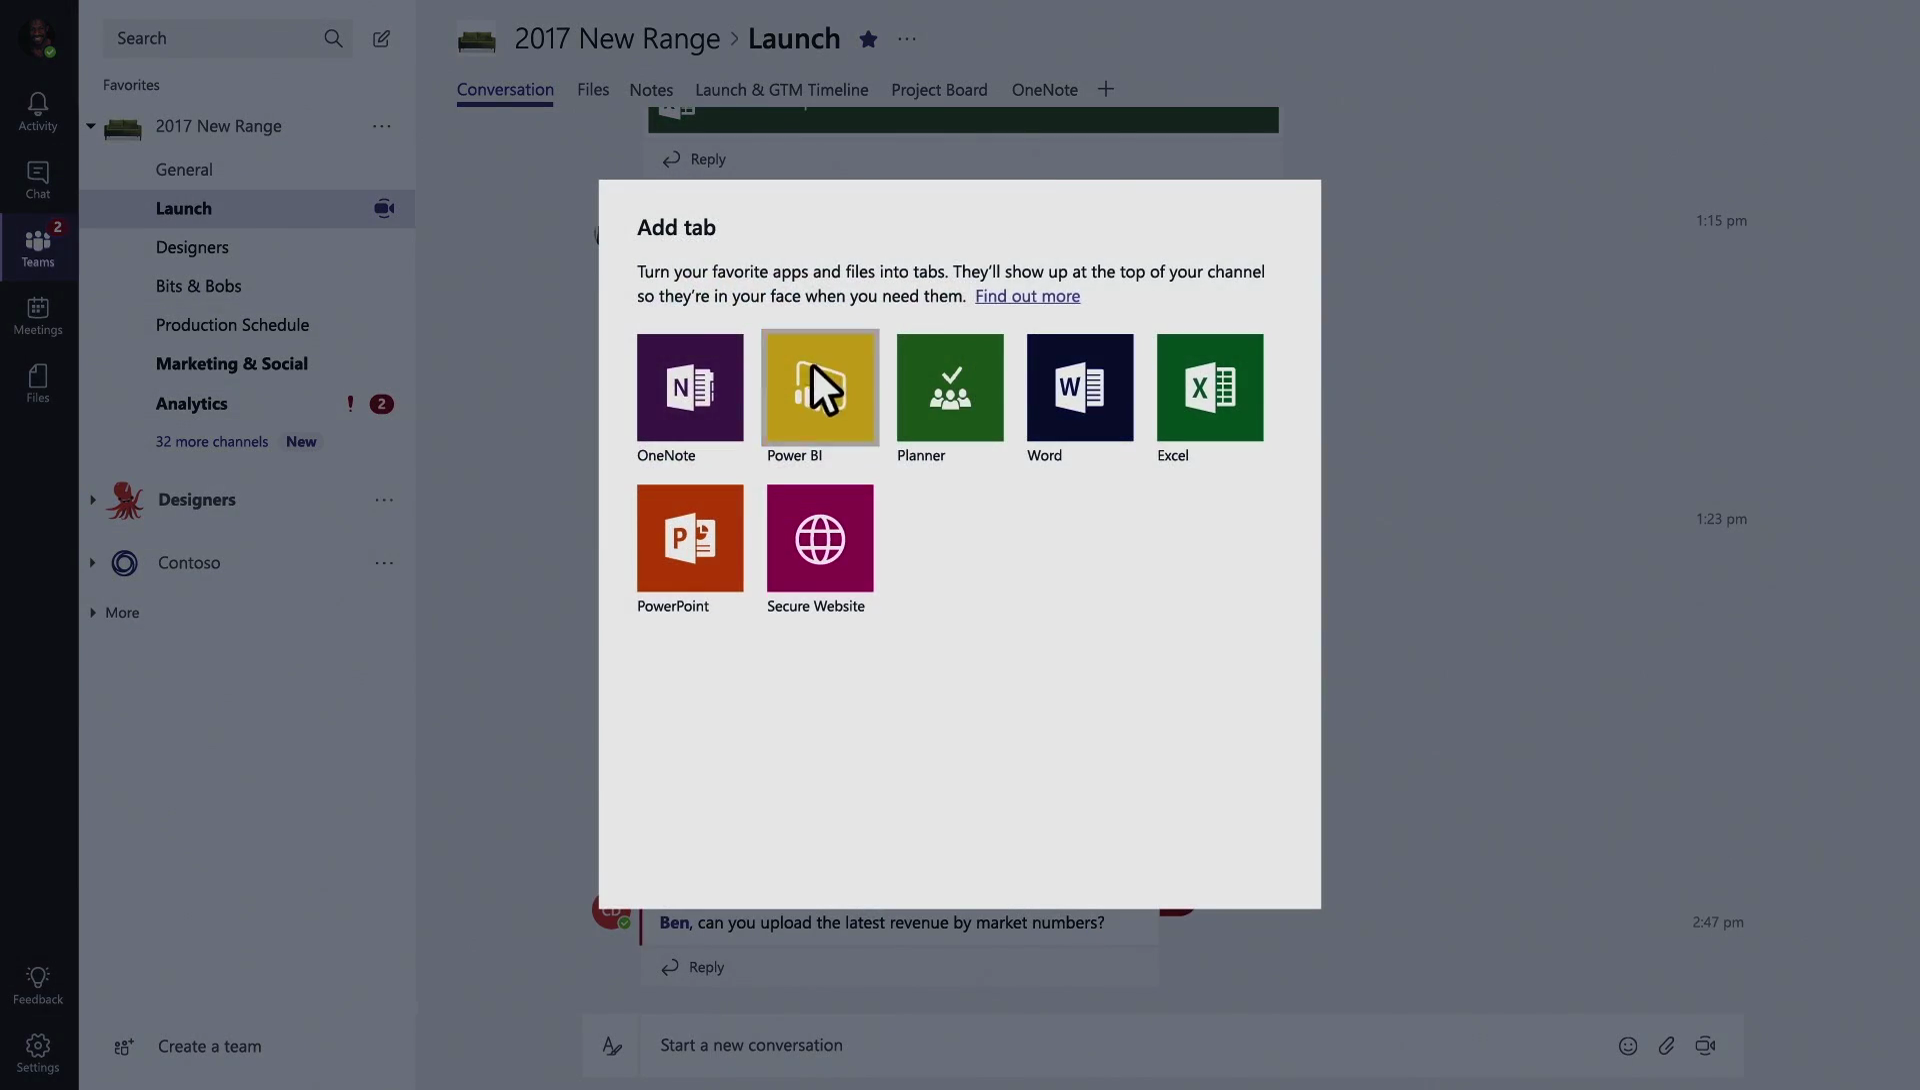The image size is (1920, 1090).
Task: Open Feedback lightbulb icon
Action: (x=38, y=985)
